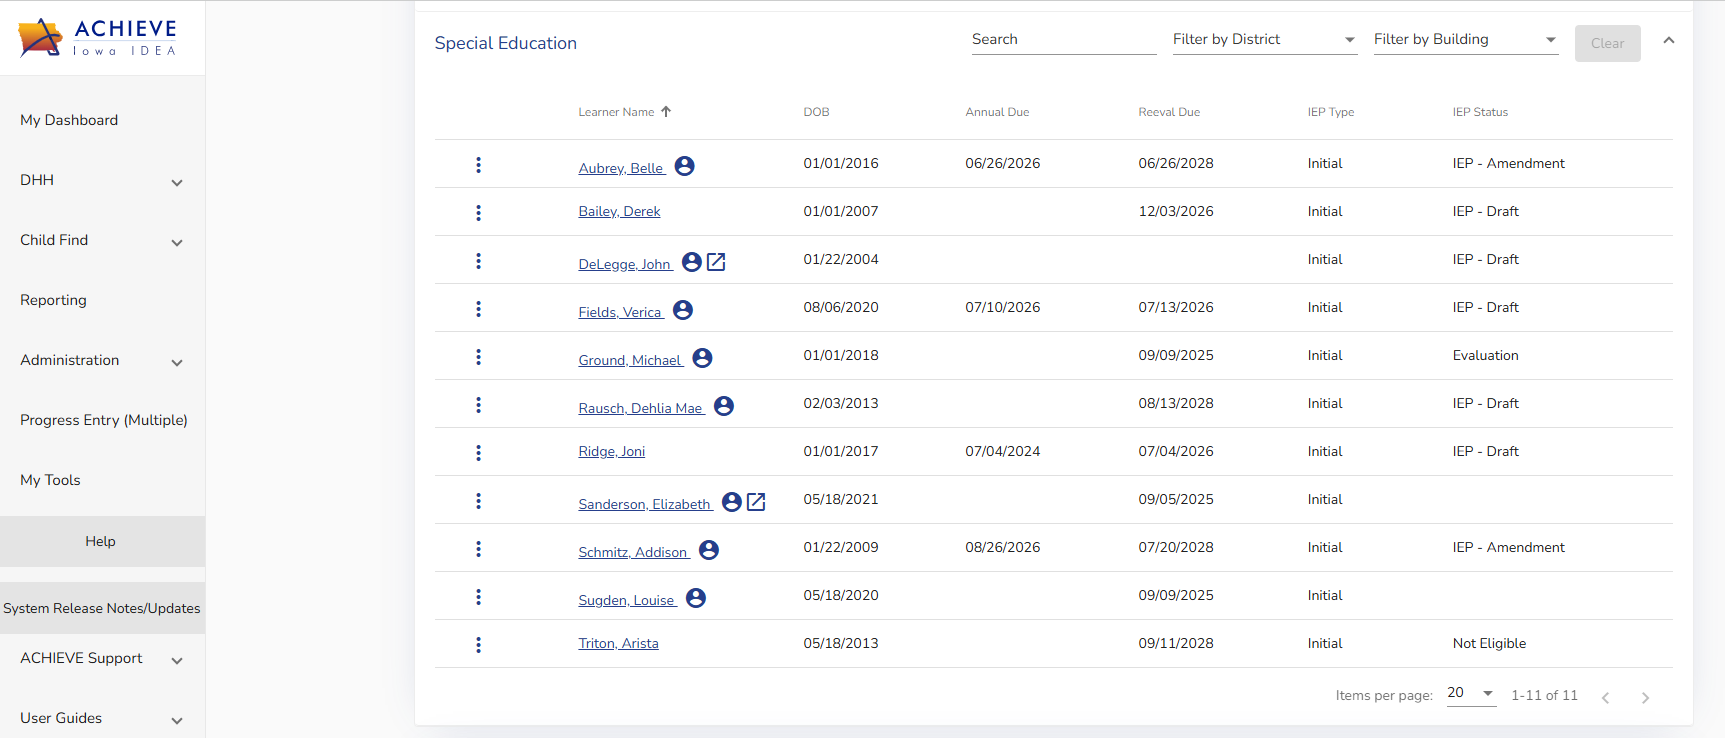
Task: Open three-dot menu for Triton, Arista row
Action: [x=478, y=645]
